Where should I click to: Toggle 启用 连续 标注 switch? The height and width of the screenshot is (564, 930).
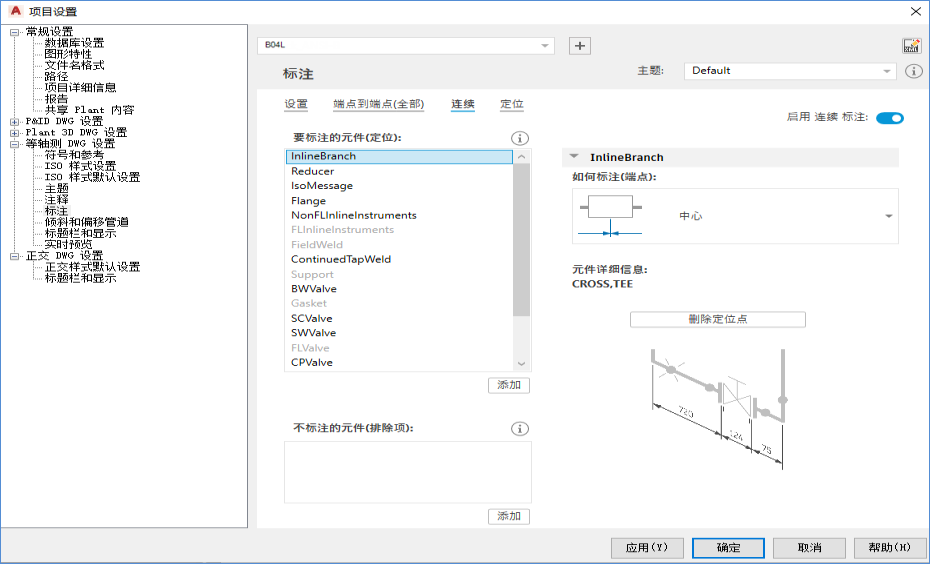pyautogui.click(x=890, y=118)
